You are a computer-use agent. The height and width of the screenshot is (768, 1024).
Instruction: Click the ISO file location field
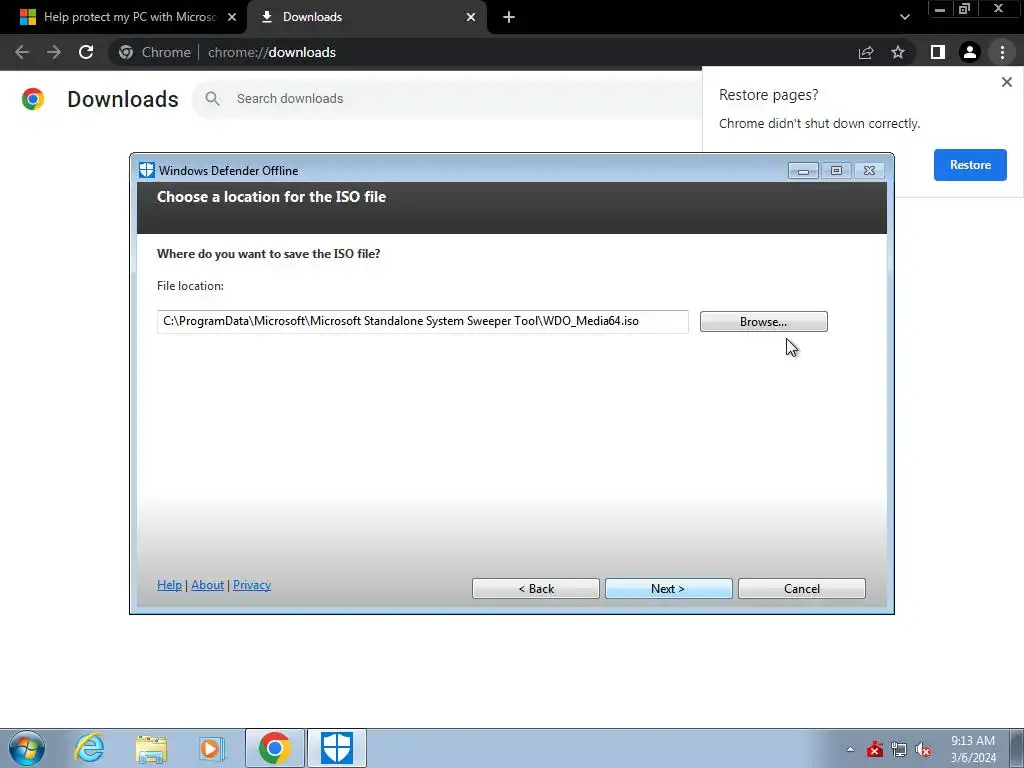pos(423,321)
